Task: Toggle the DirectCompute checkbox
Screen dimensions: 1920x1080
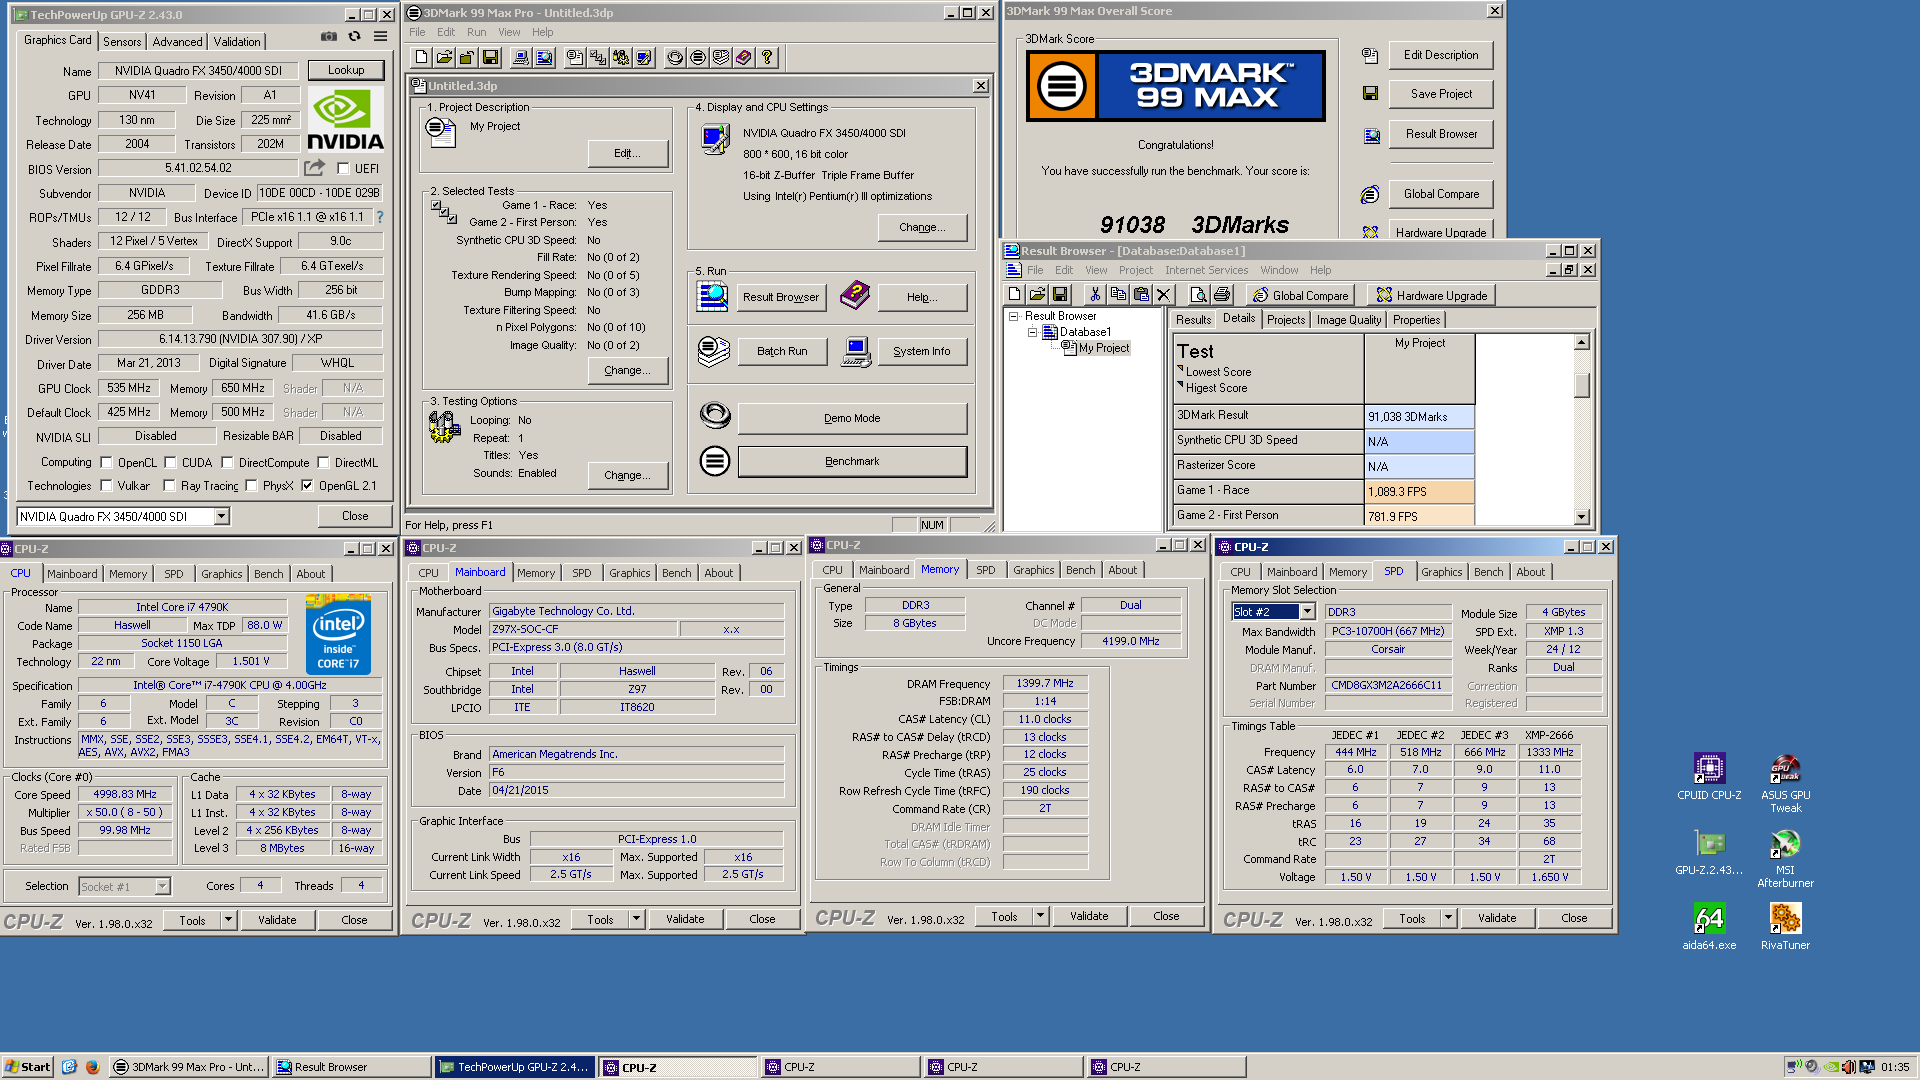Action: click(227, 463)
